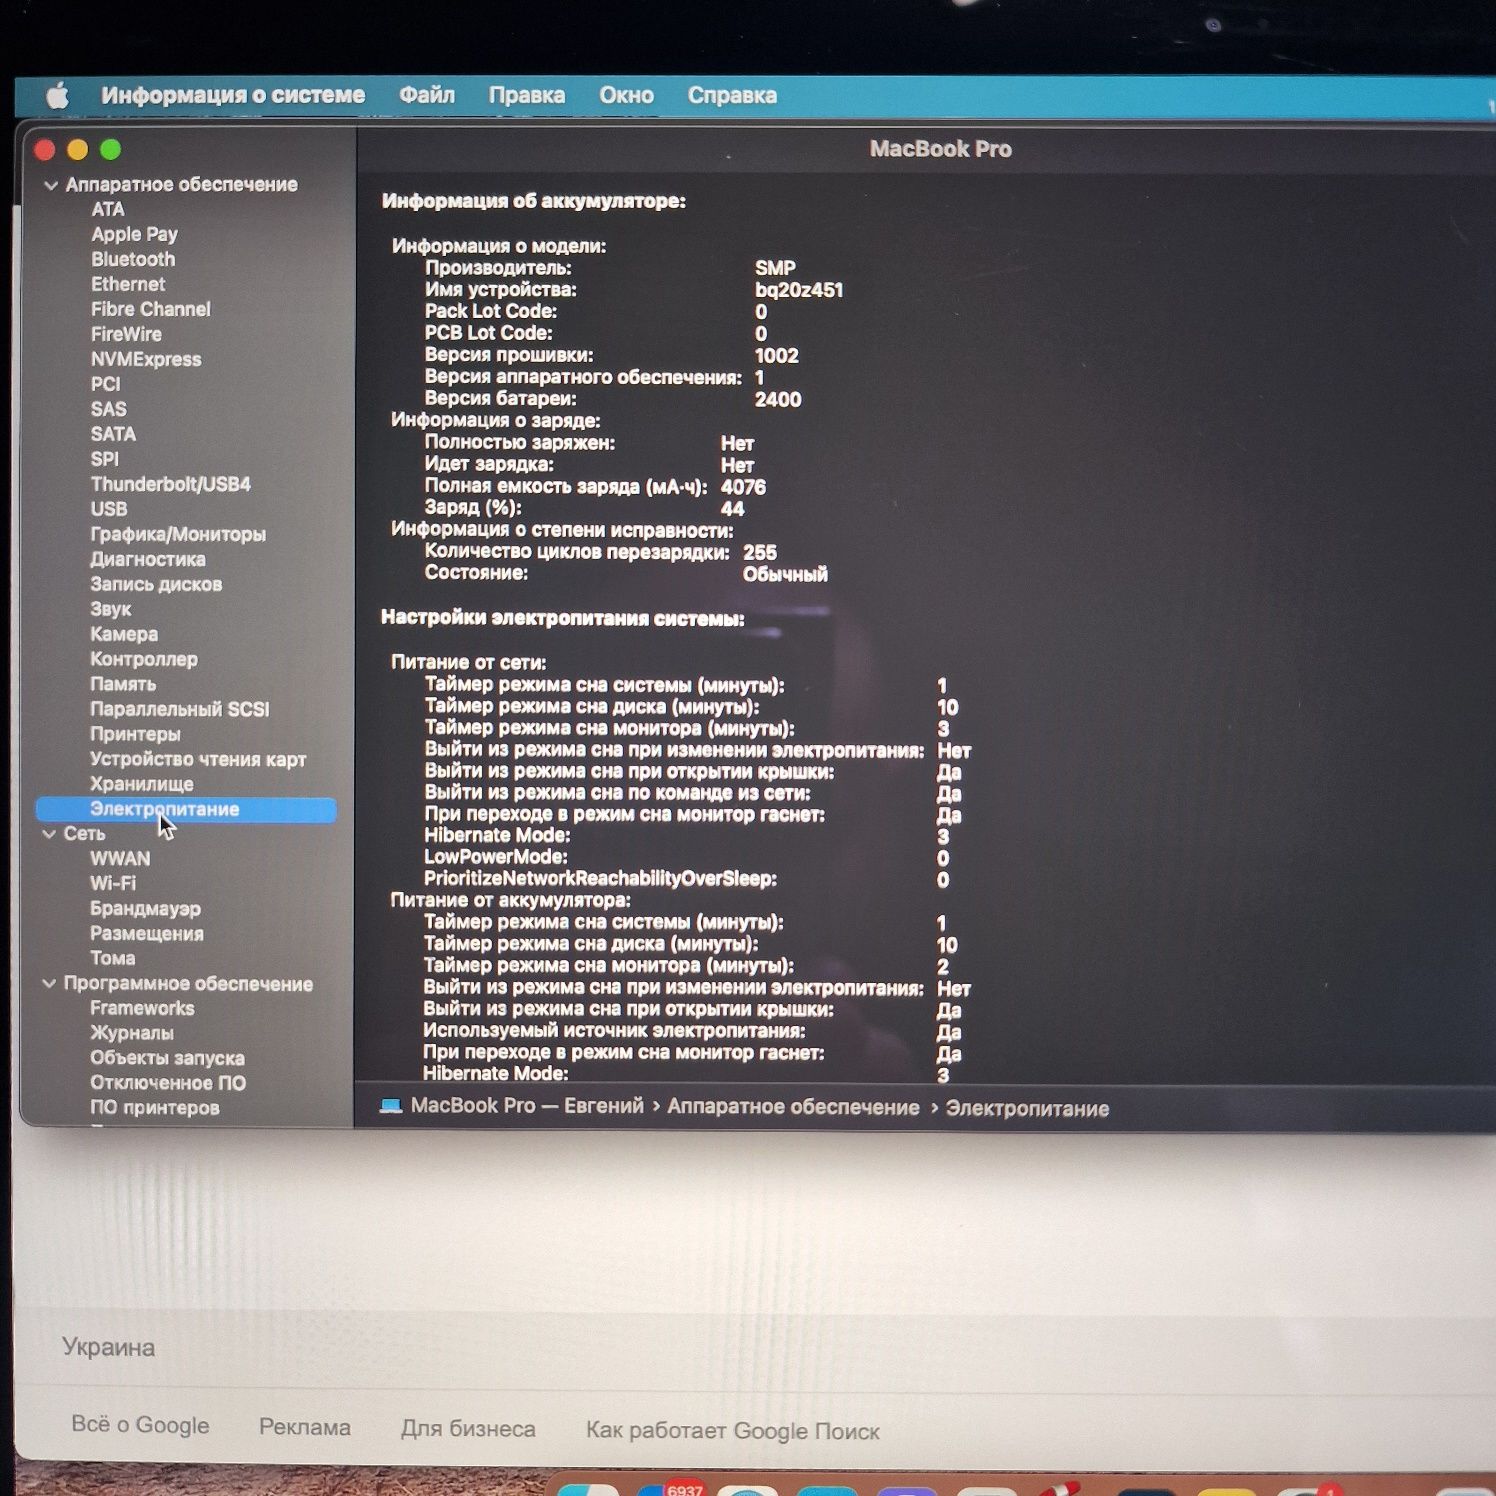Image resolution: width=1496 pixels, height=1496 pixels.
Task: Select Параллельный SCSI in the sidebar
Action: (180, 709)
